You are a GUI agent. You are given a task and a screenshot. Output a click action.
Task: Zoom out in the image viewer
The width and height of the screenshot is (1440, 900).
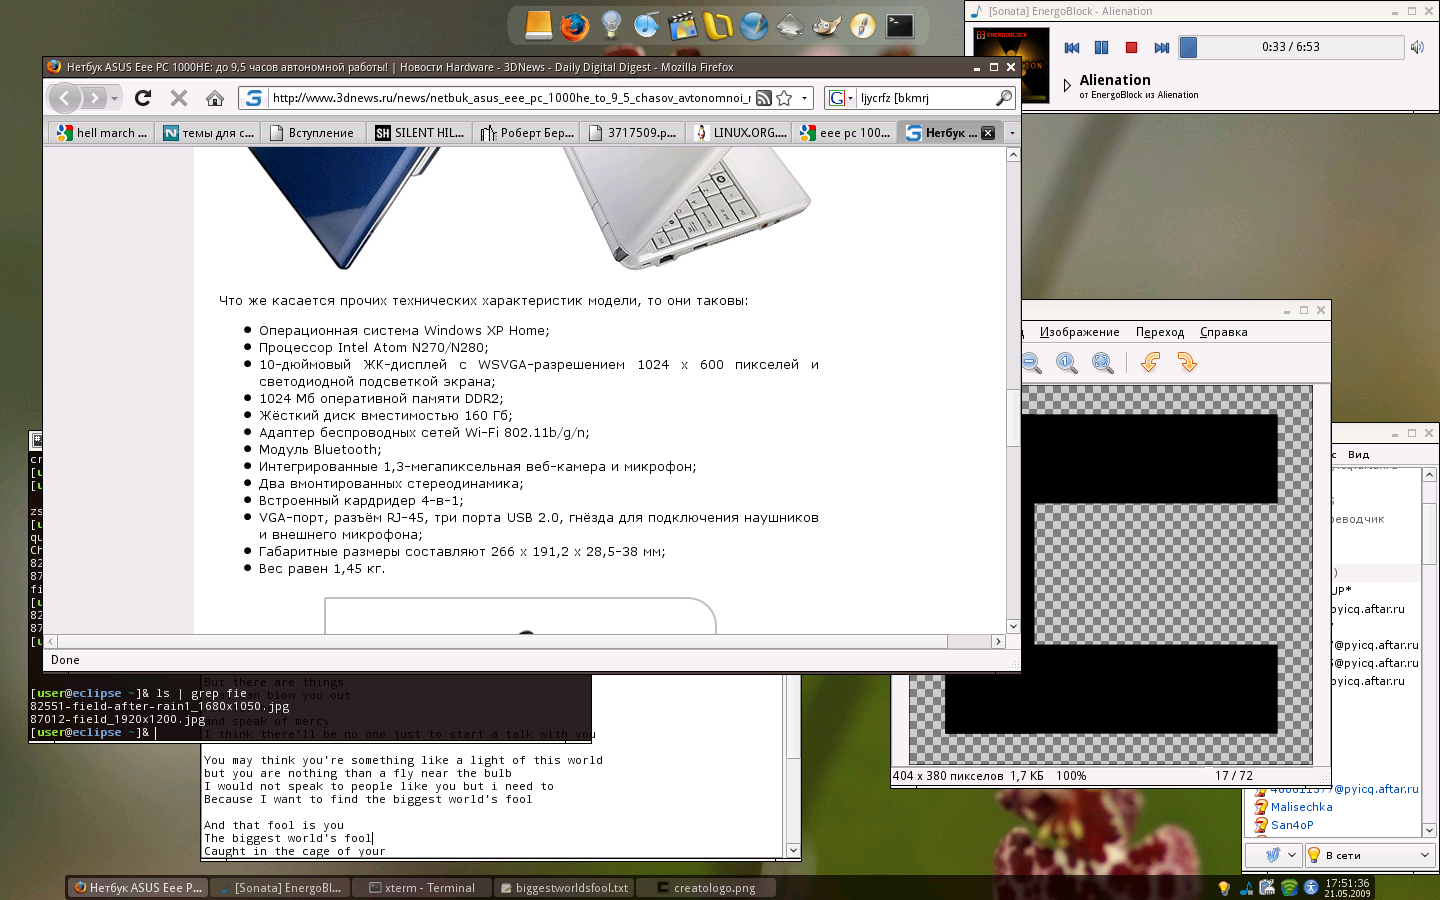pyautogui.click(x=1032, y=363)
